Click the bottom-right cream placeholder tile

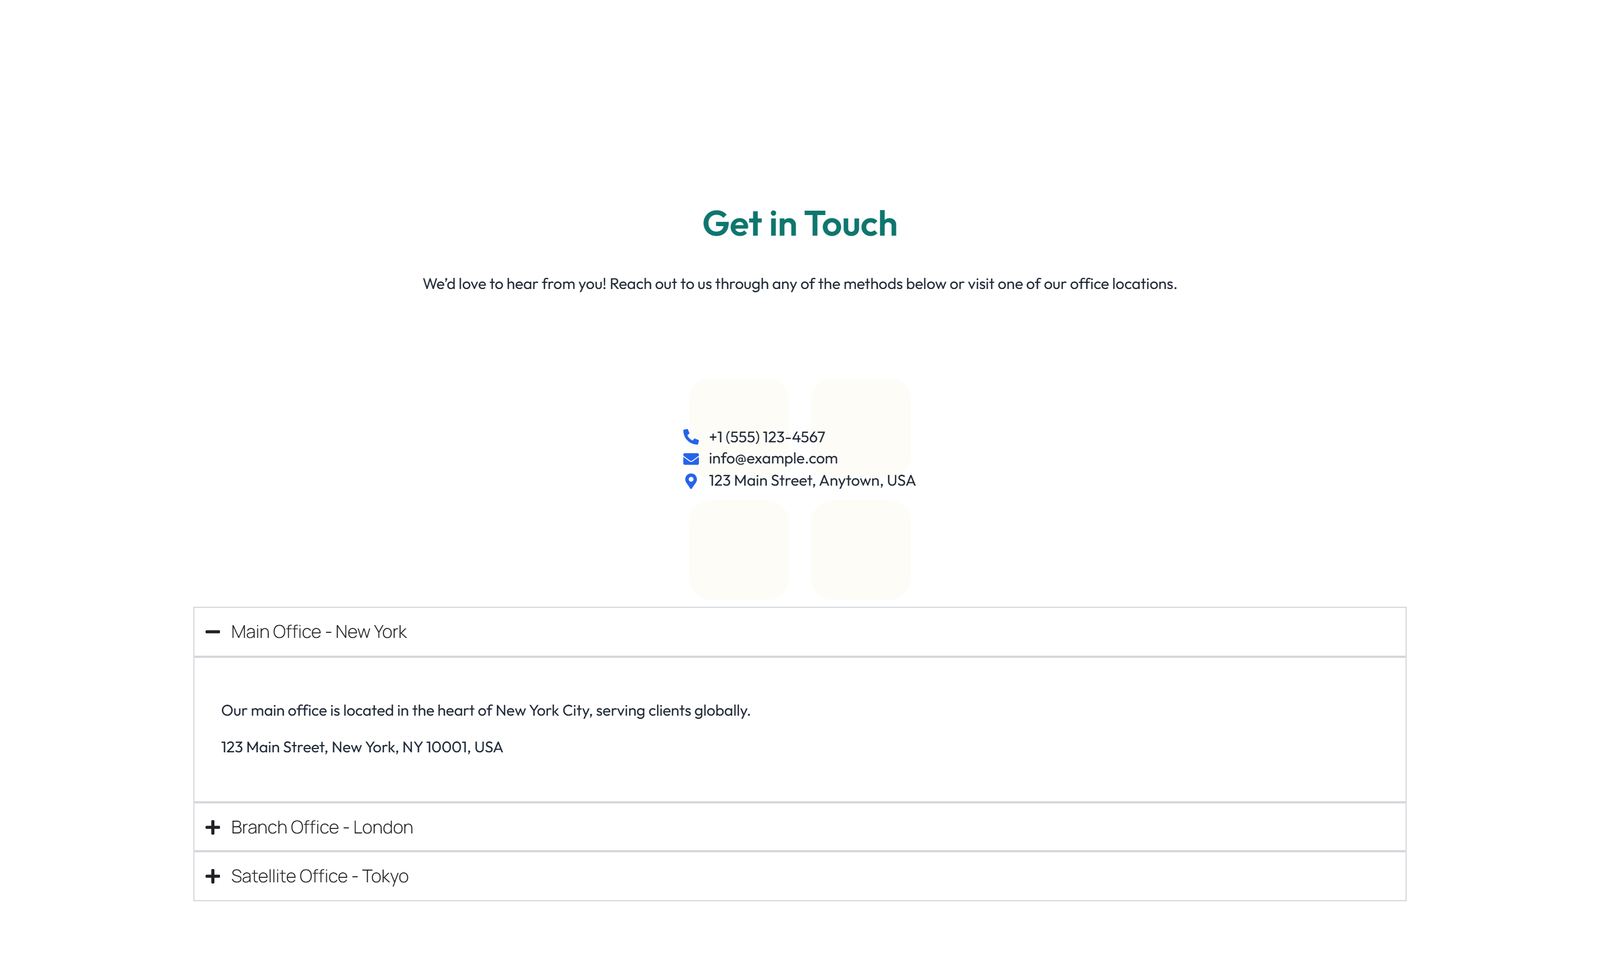(860, 549)
